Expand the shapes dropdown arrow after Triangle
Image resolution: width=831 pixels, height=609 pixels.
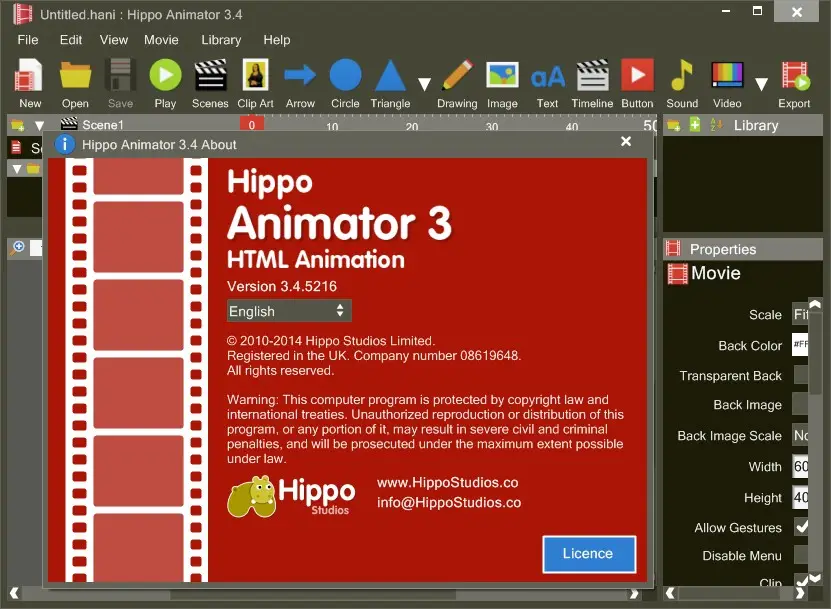[x=424, y=84]
